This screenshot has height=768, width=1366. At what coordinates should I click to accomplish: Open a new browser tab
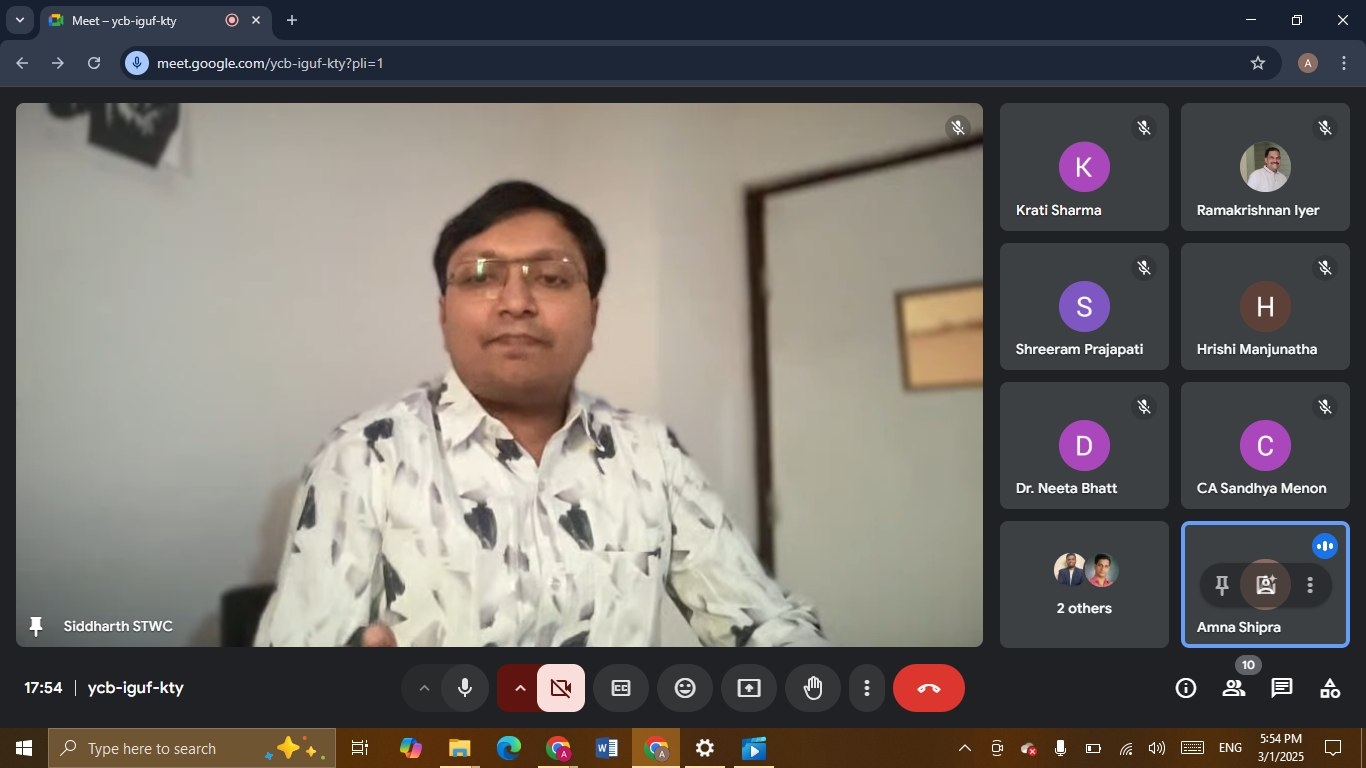292,20
